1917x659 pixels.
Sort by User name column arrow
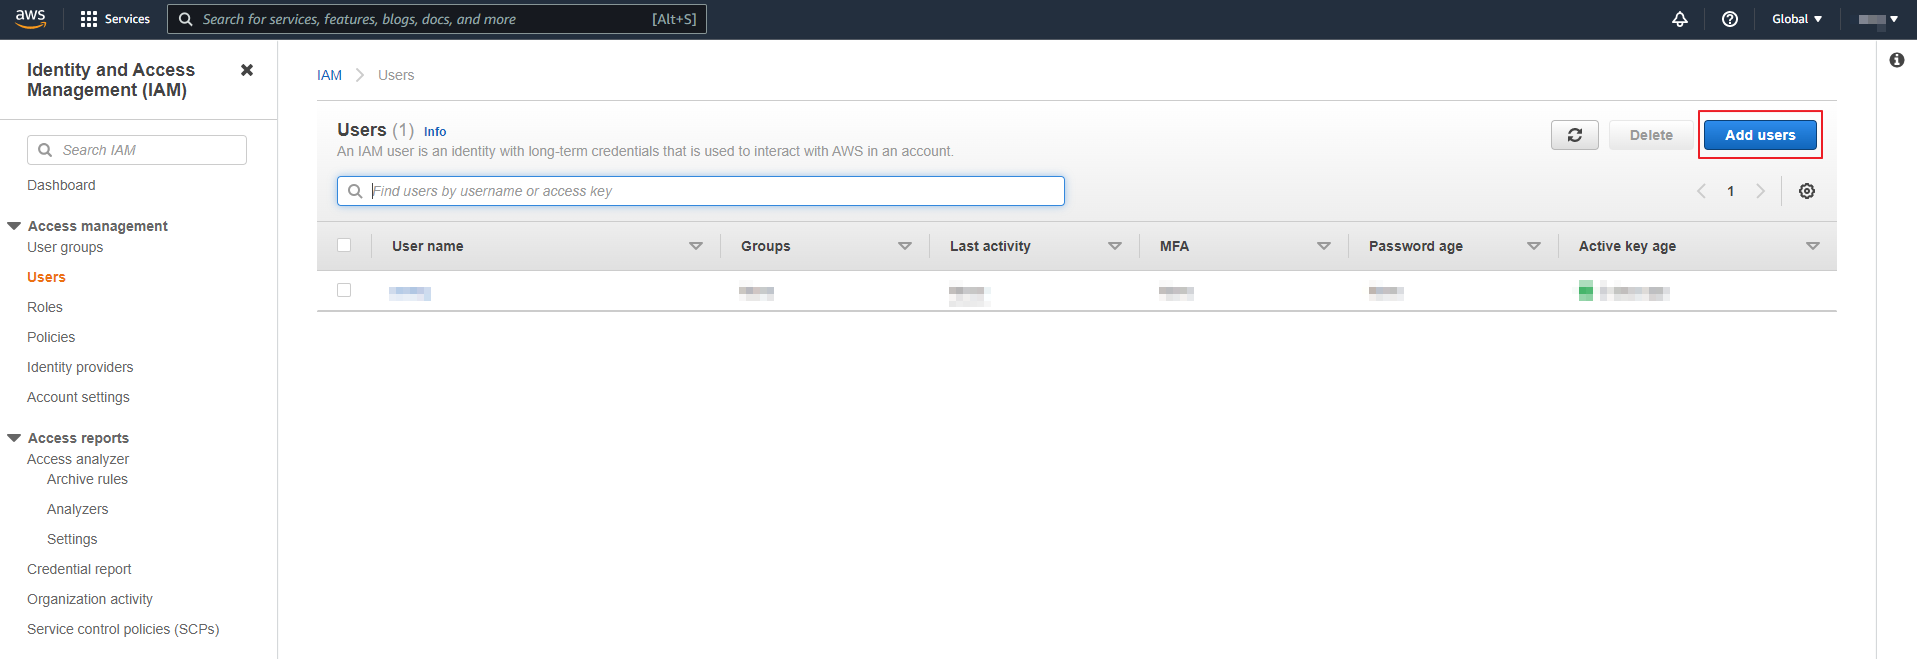click(x=696, y=246)
